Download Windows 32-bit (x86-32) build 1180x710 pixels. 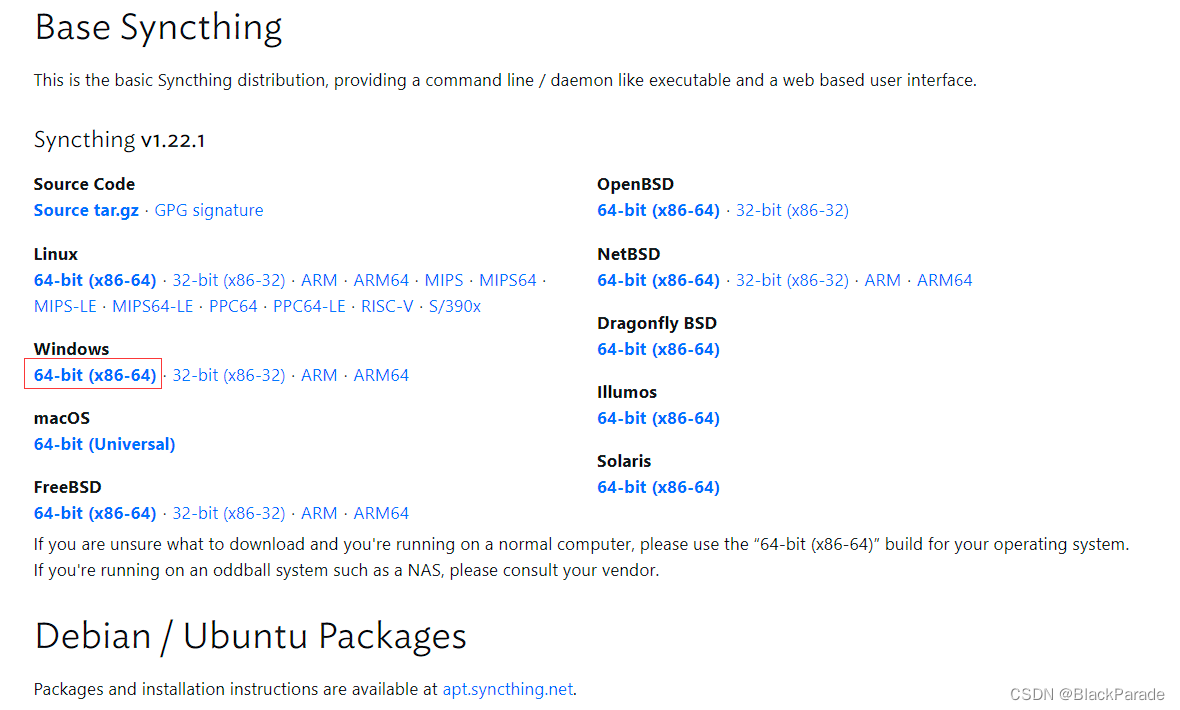pos(229,375)
